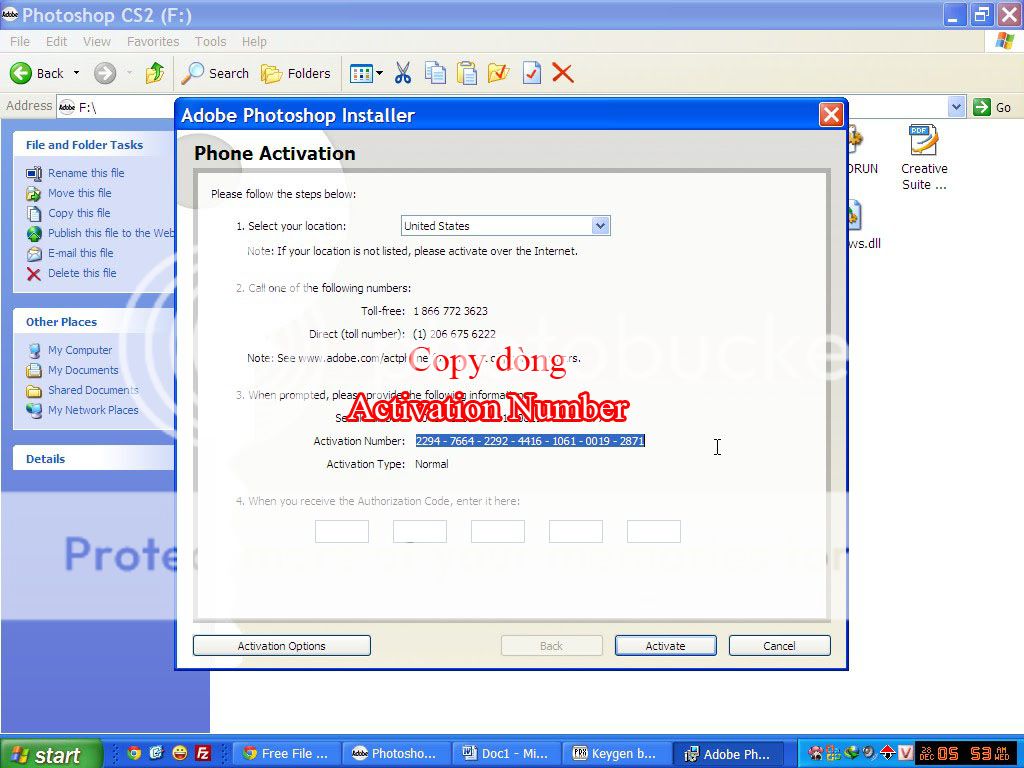
Task: Click the second Authorization Code box
Action: [x=420, y=532]
